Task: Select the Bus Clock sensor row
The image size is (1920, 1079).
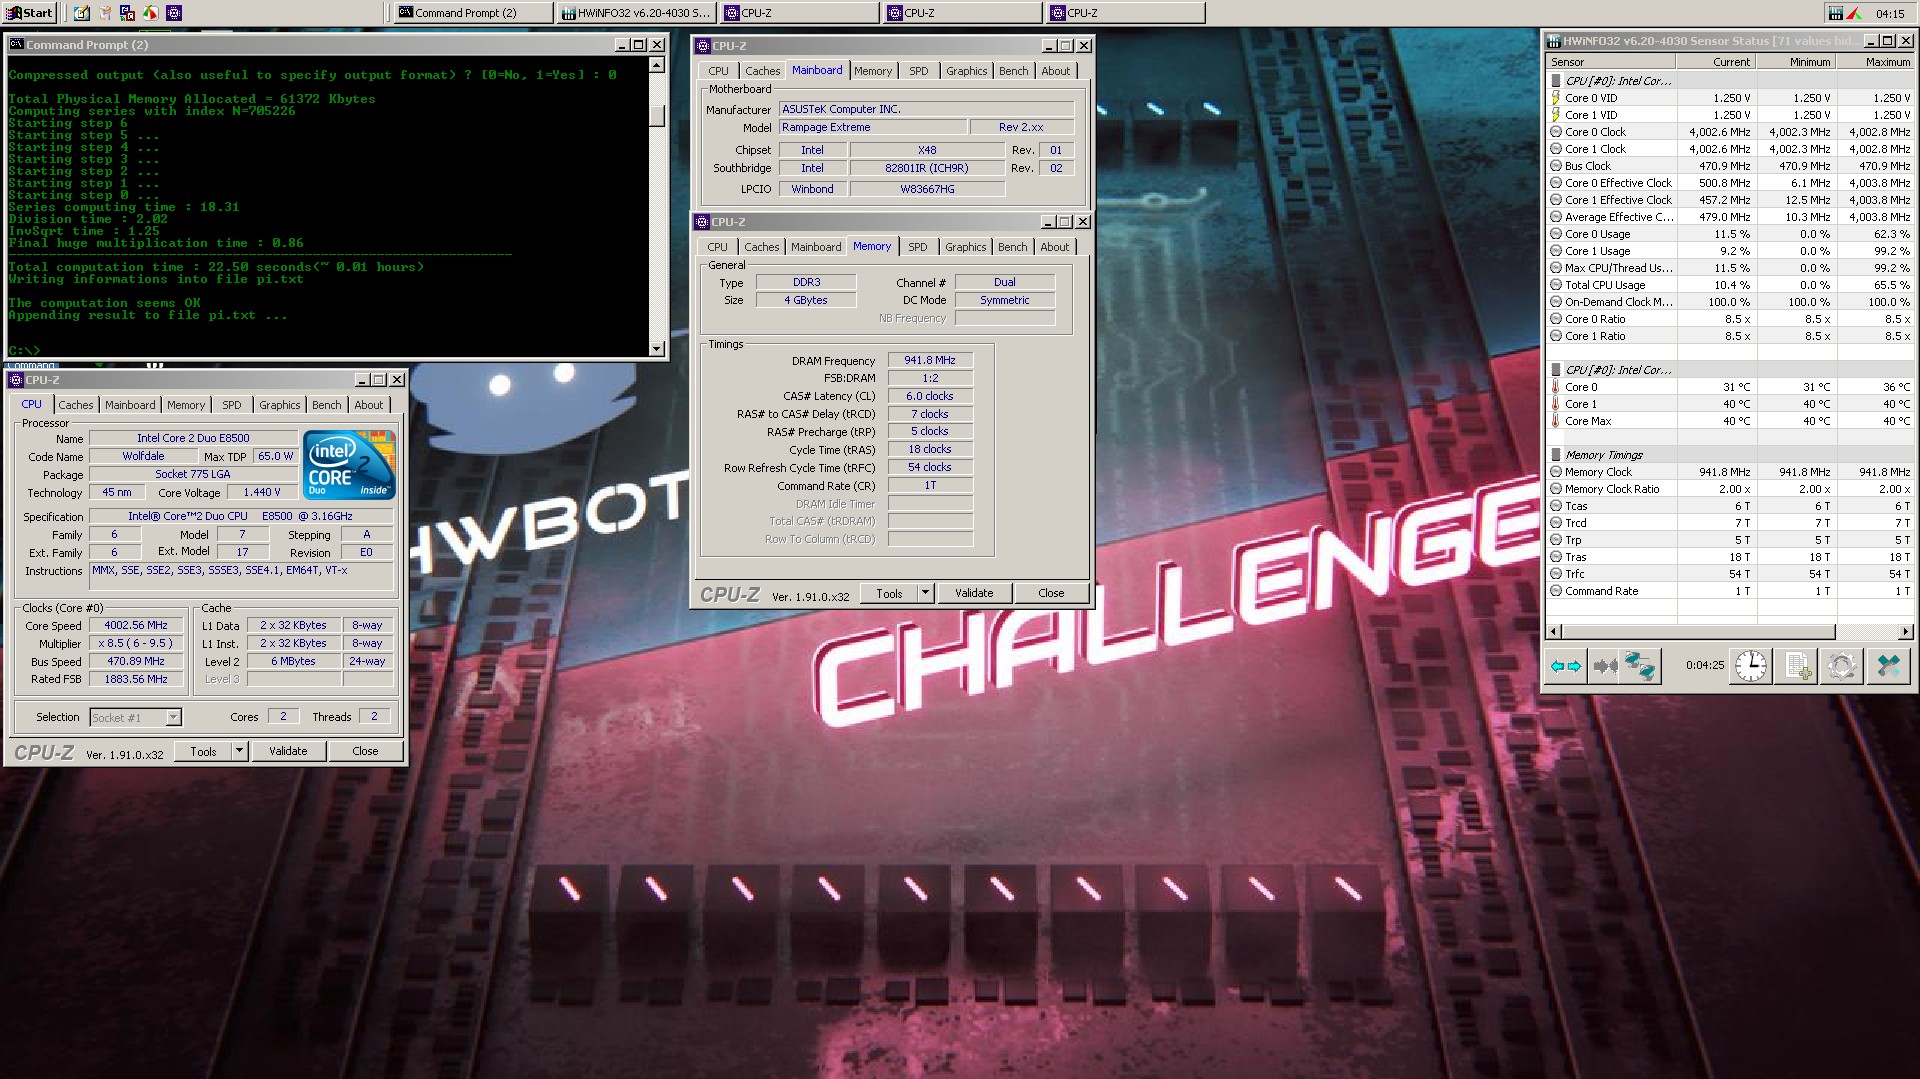Action: 1730,166
